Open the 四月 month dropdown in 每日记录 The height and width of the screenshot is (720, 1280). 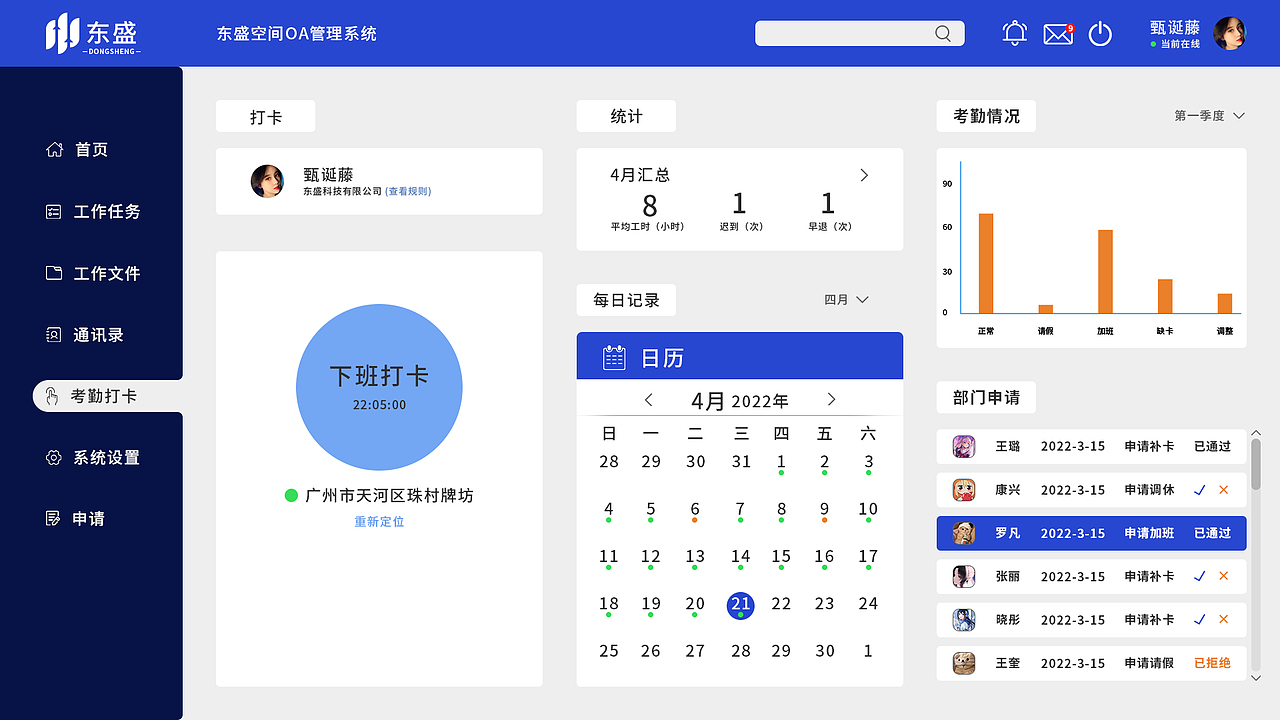[x=846, y=299]
